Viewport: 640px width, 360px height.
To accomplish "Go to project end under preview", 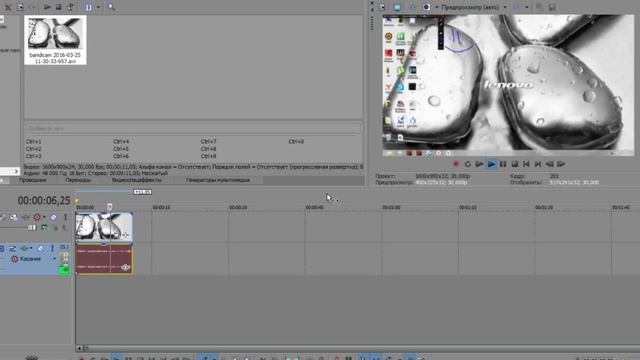I will click(x=538, y=164).
